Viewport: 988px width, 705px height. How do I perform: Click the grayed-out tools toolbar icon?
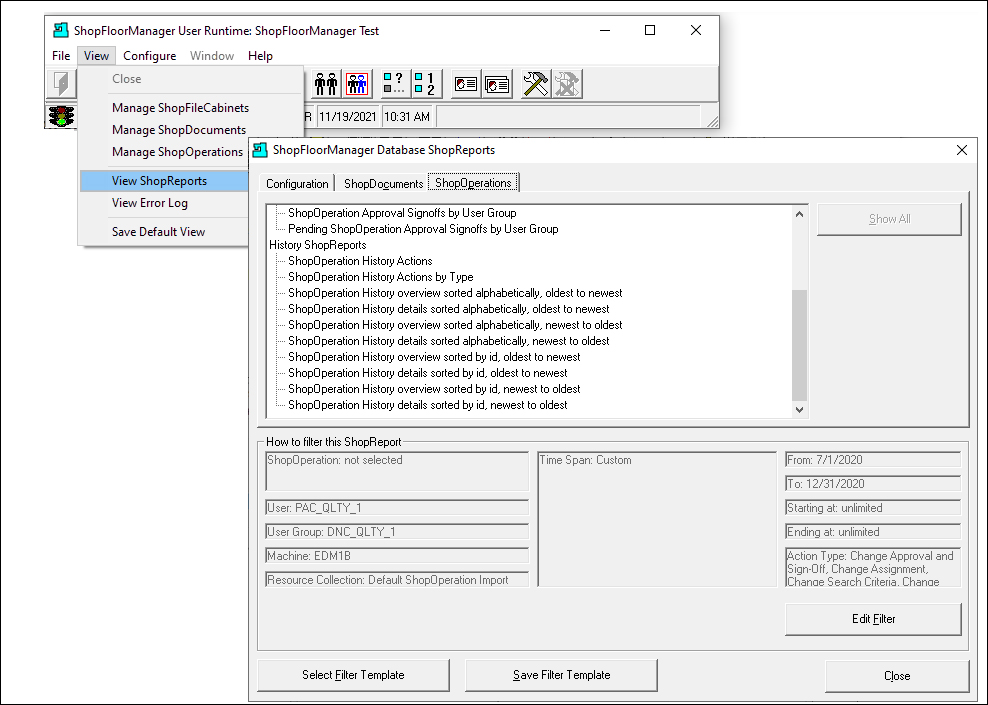(x=567, y=84)
